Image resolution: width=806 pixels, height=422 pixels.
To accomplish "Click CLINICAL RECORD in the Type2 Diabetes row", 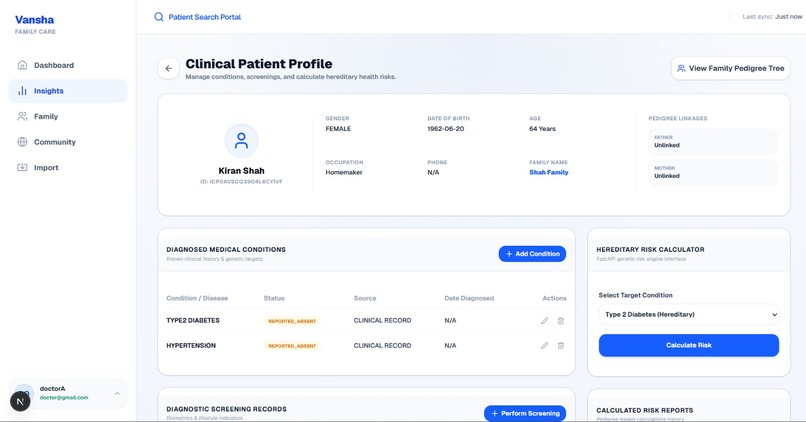I will [382, 320].
